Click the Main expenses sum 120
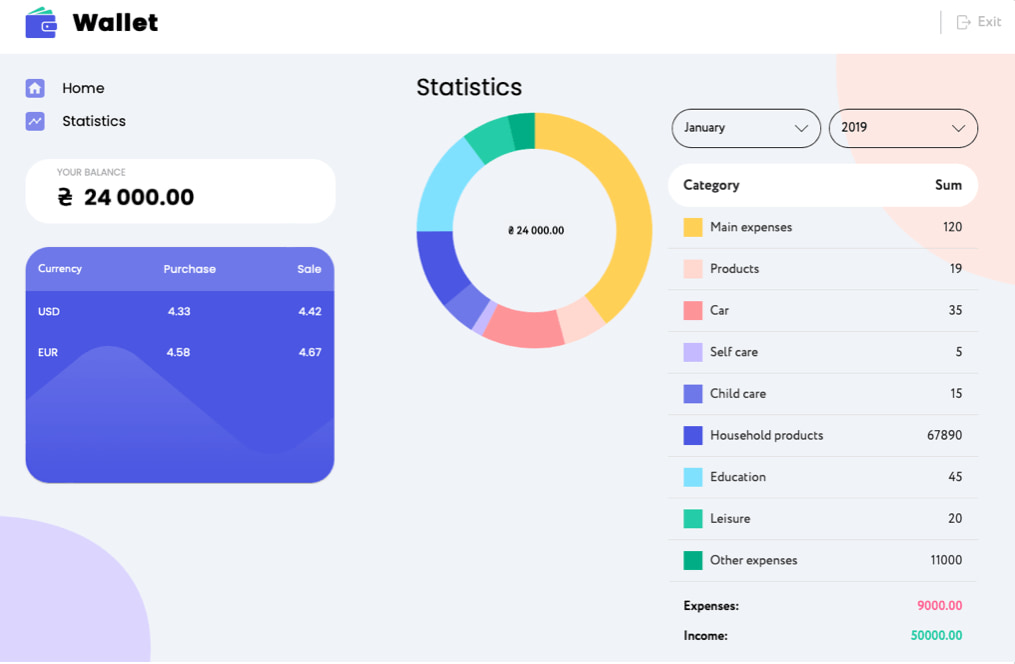Viewport: 1015px width, 664px height. 952,227
